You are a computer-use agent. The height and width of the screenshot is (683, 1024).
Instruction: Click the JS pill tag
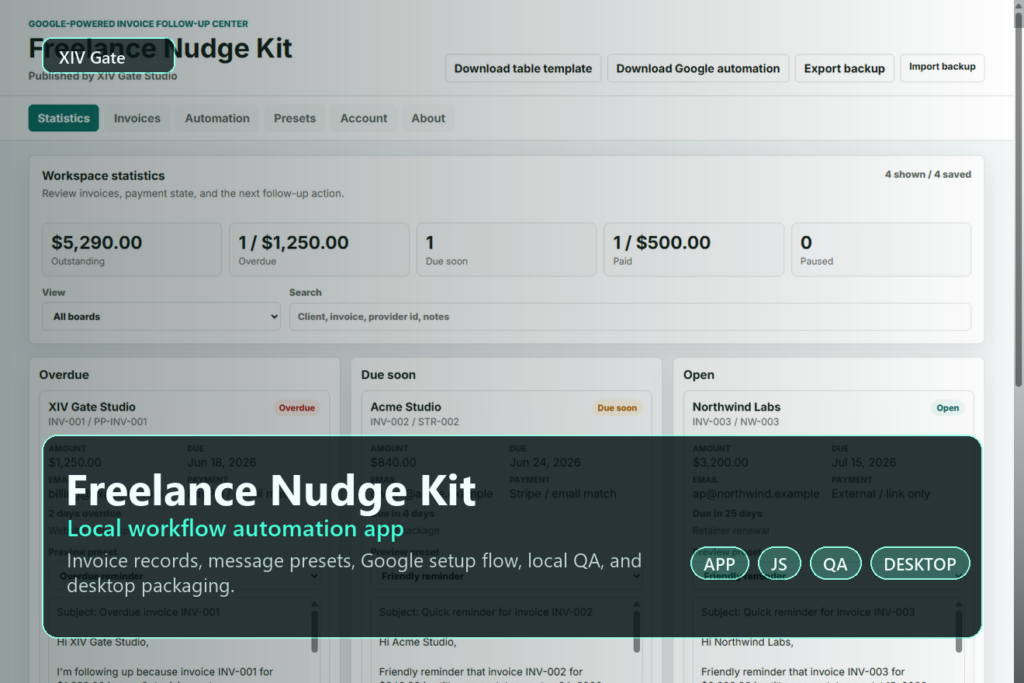click(x=779, y=564)
